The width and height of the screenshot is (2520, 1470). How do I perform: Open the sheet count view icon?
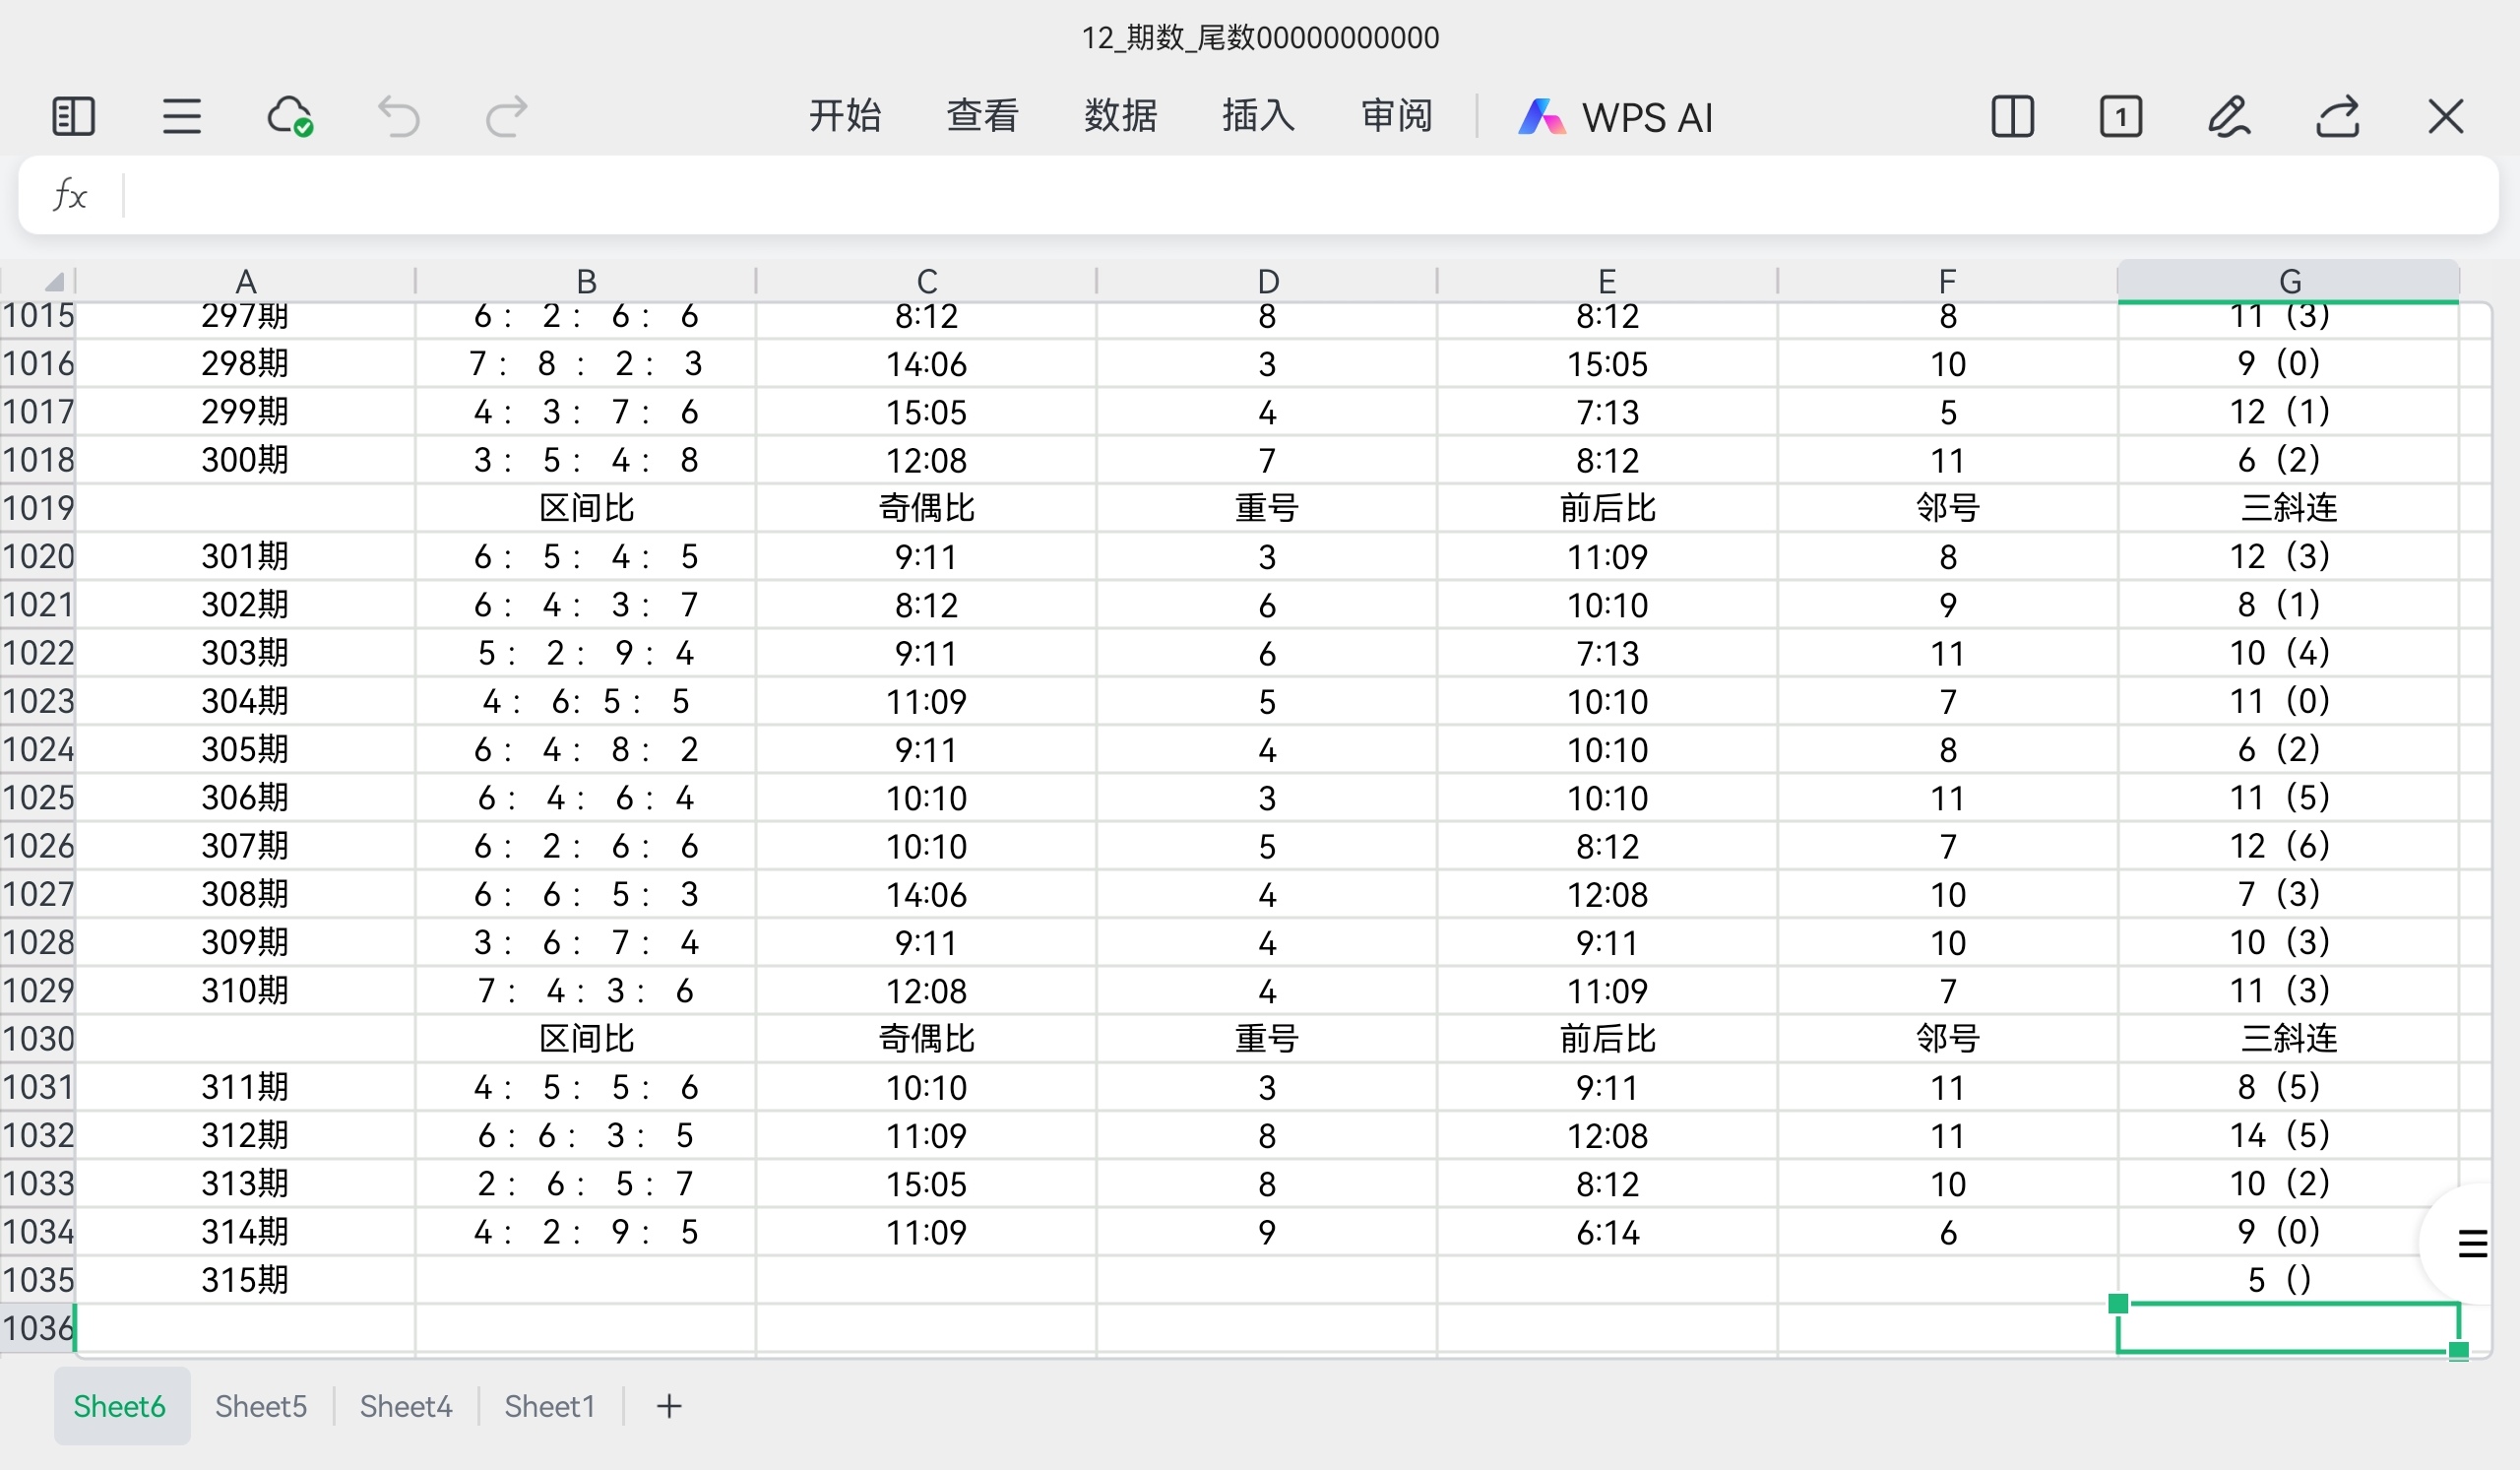point(2120,117)
